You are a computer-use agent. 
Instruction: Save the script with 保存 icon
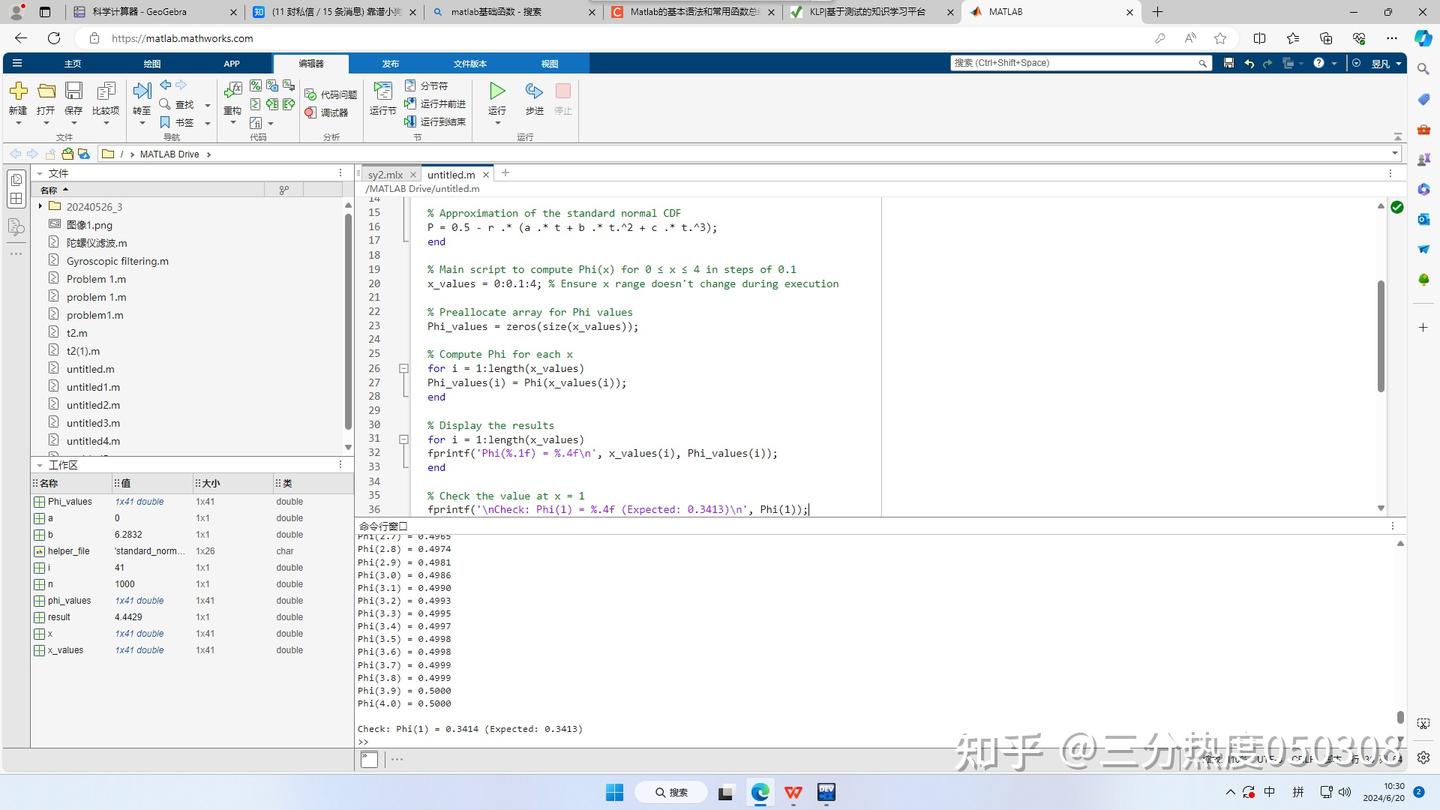(74, 91)
